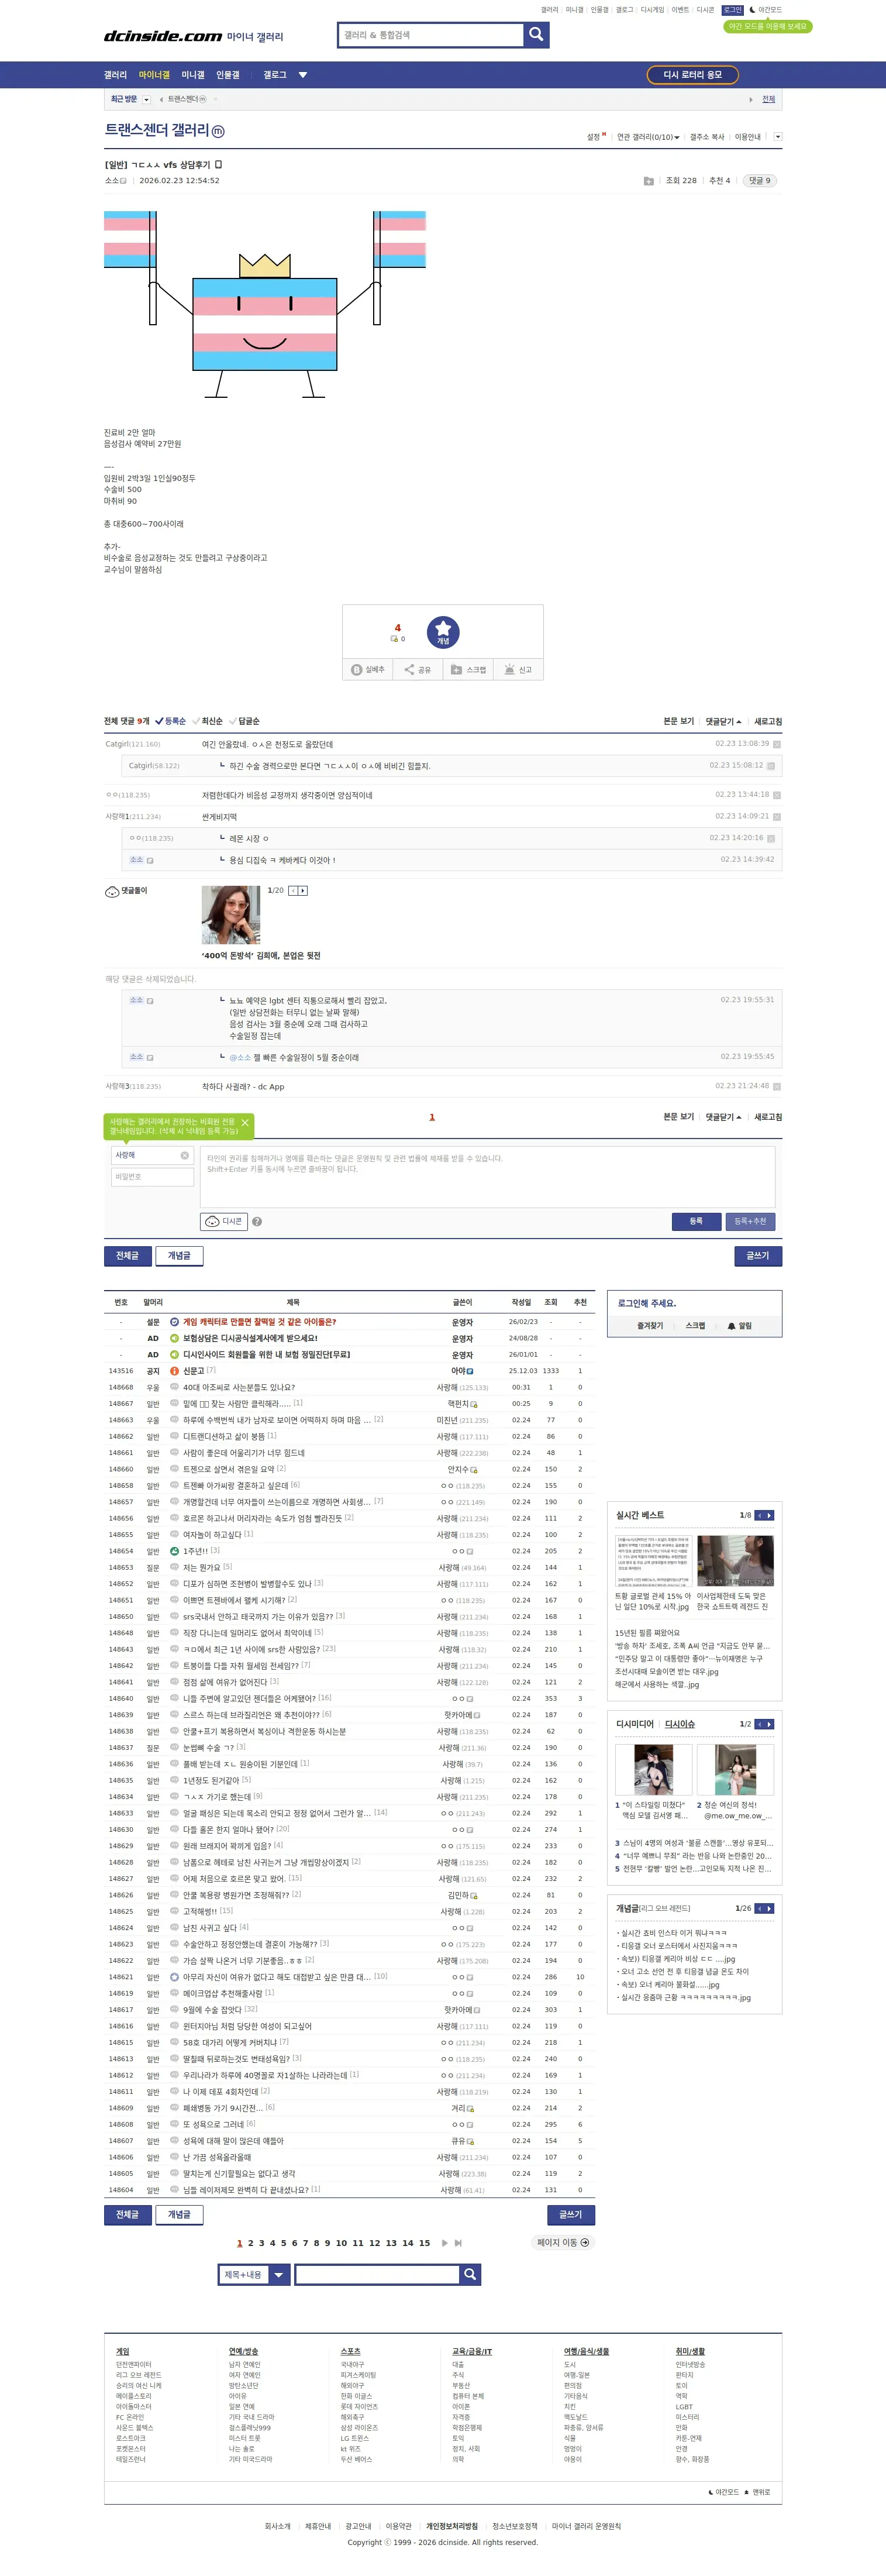The width and height of the screenshot is (886, 2576).
Task: Click the 디시 로터리 응모 banner button
Action: (x=692, y=75)
